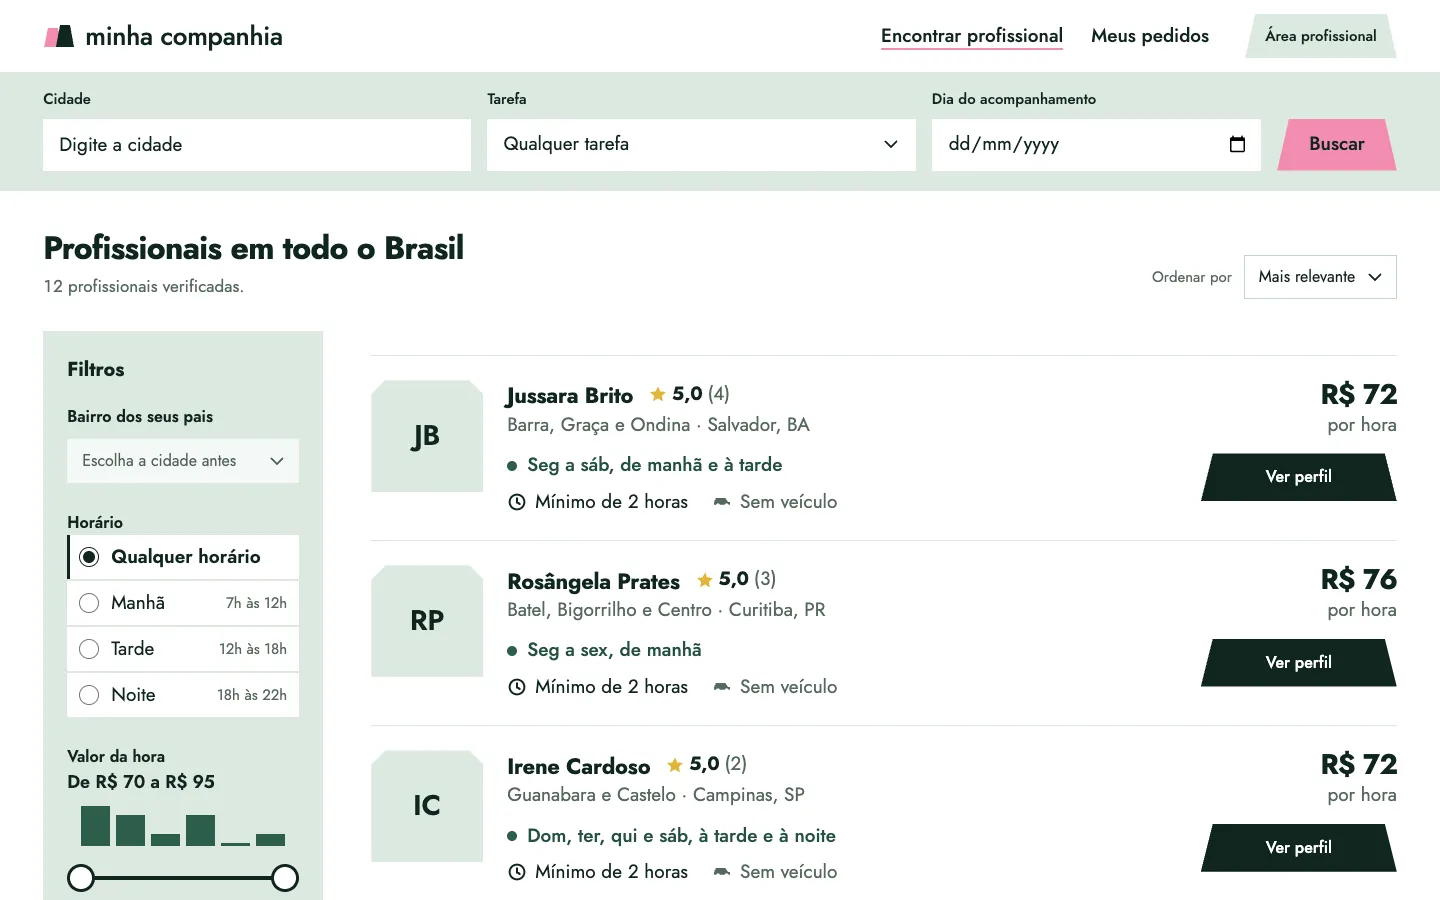Select the Tarde 12h às 18h option
Viewport: 1440px width, 900px height.
pos(183,649)
